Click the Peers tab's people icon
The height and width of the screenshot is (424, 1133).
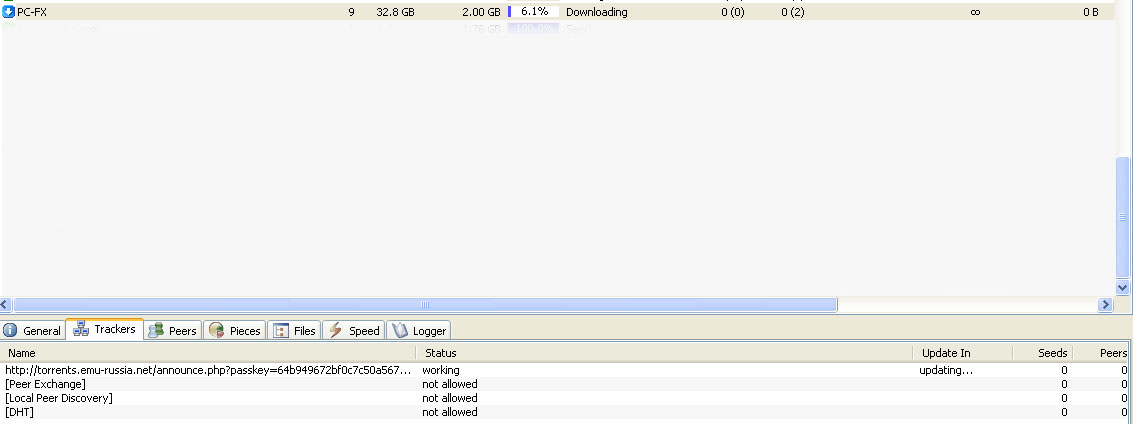156,331
